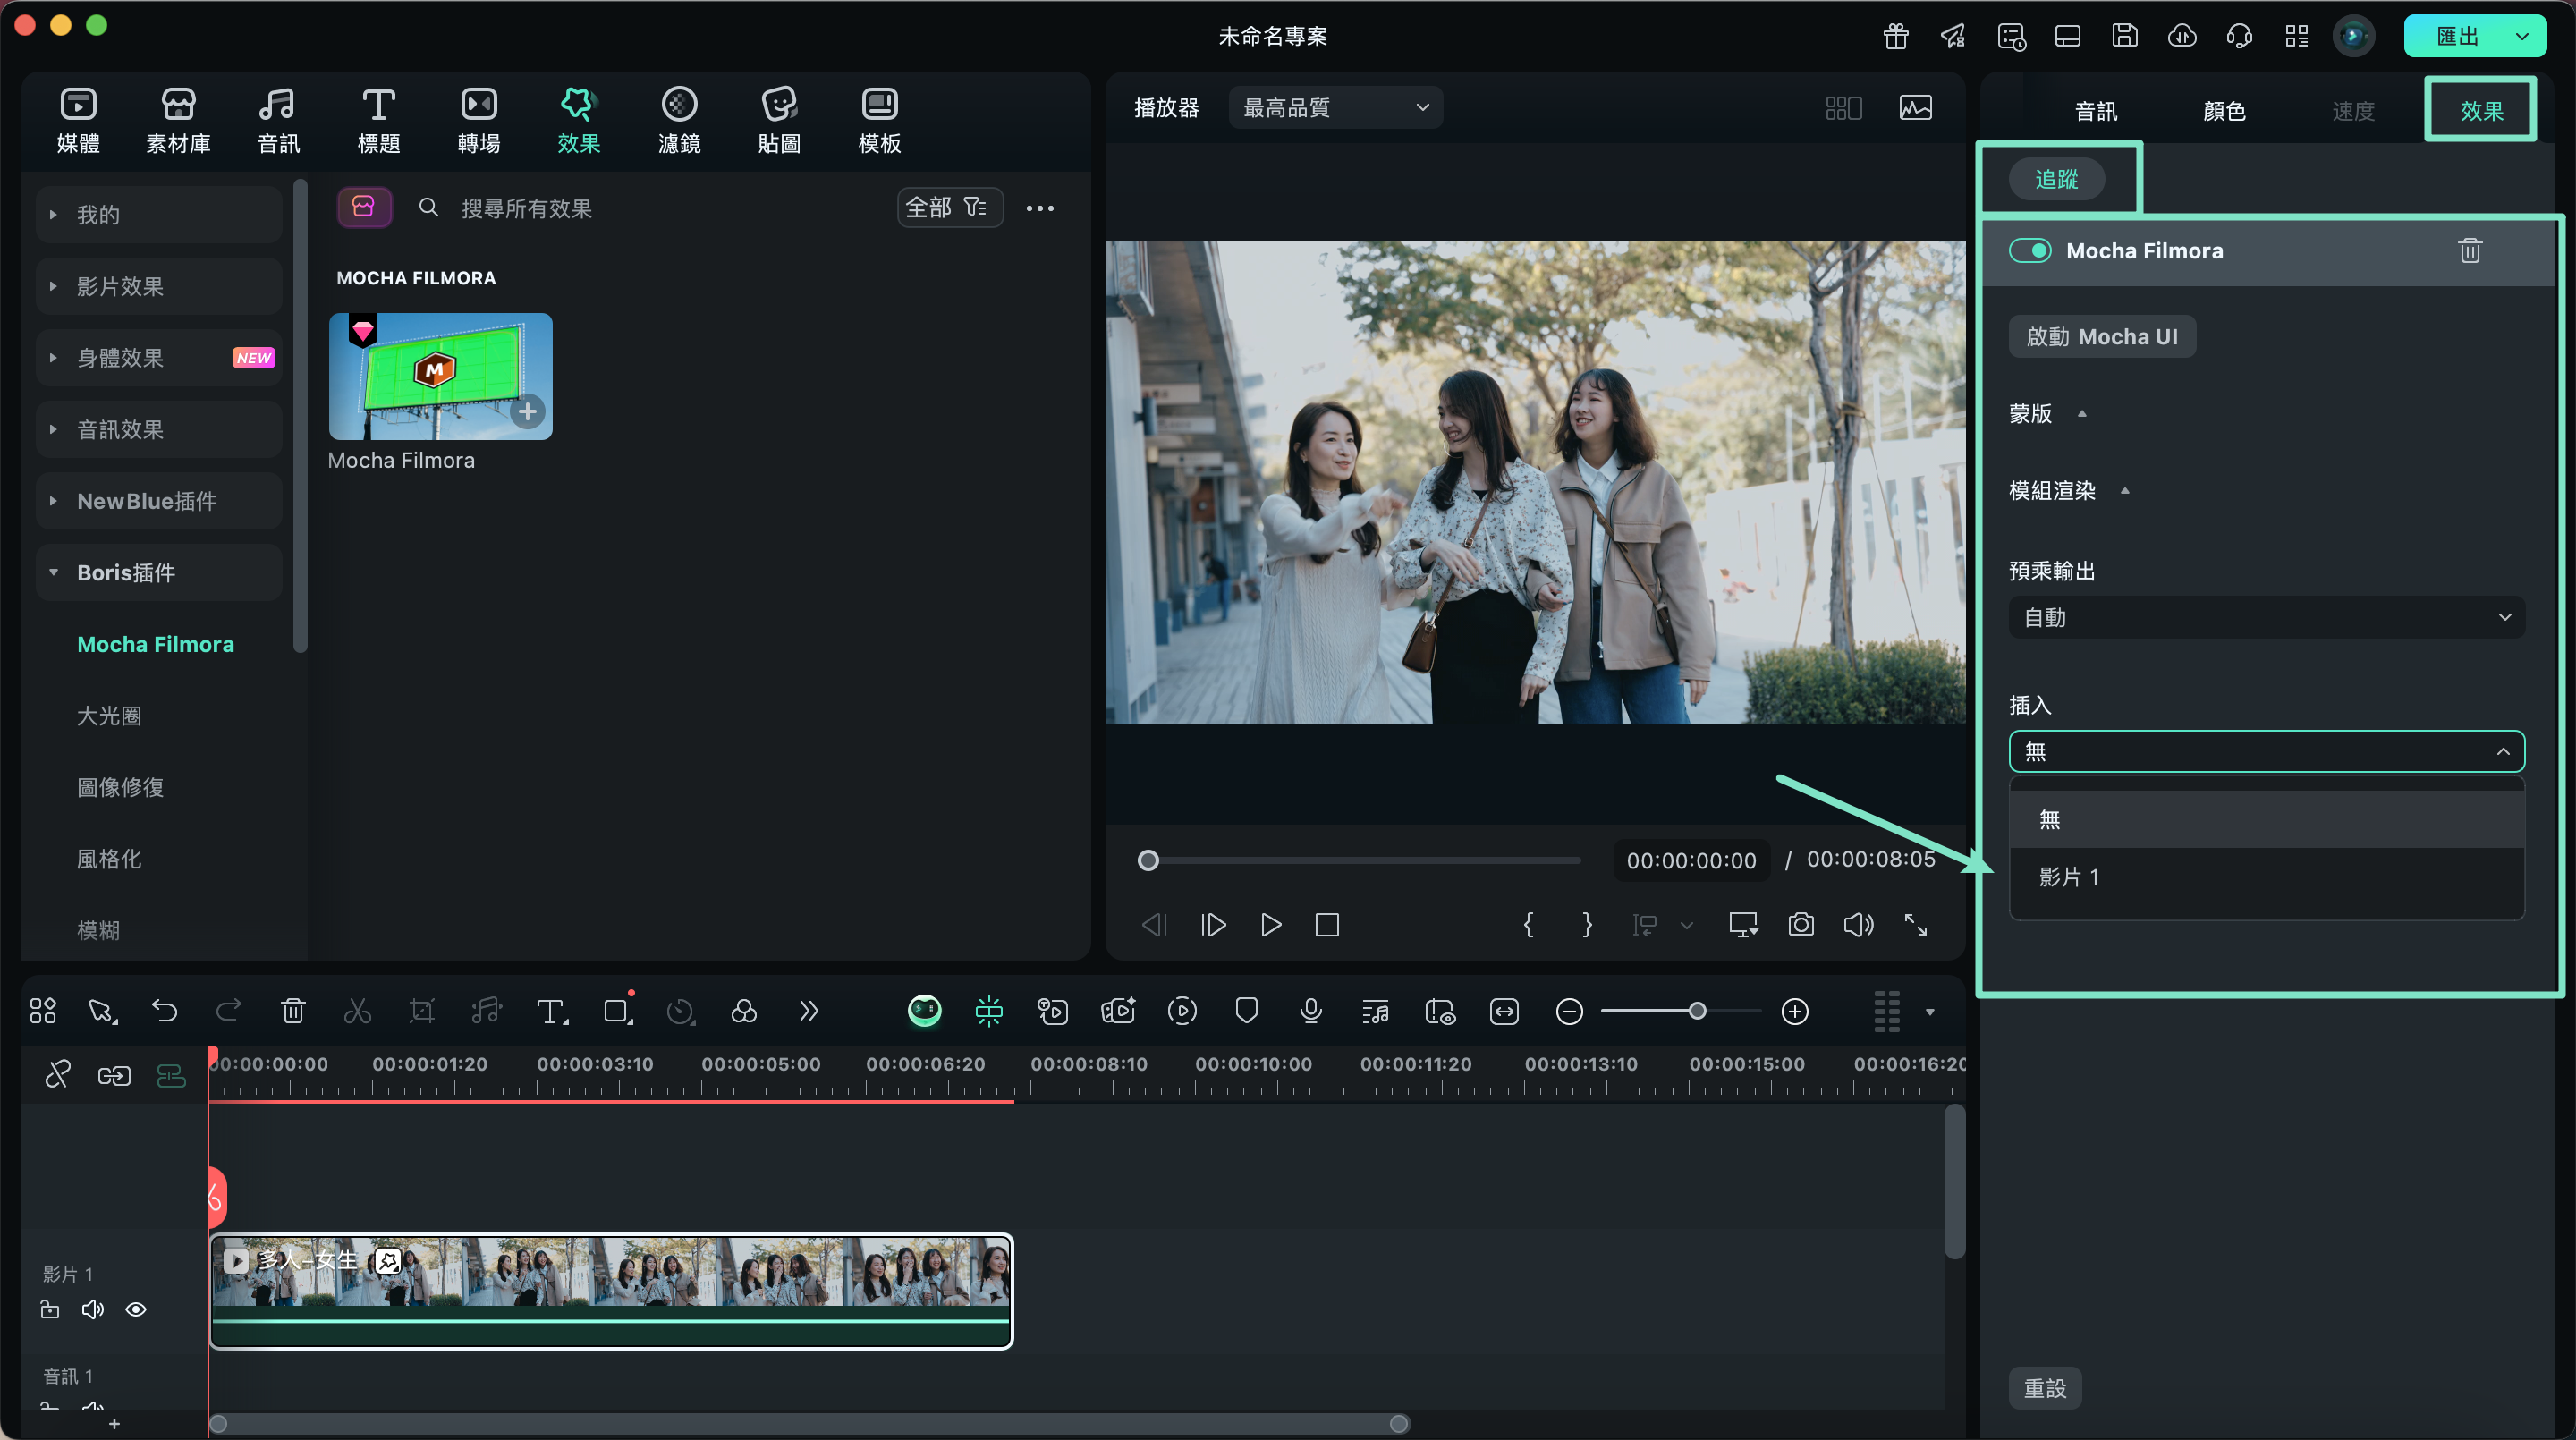
Task: Choose 影片 1 from the insert list
Action: click(2266, 876)
